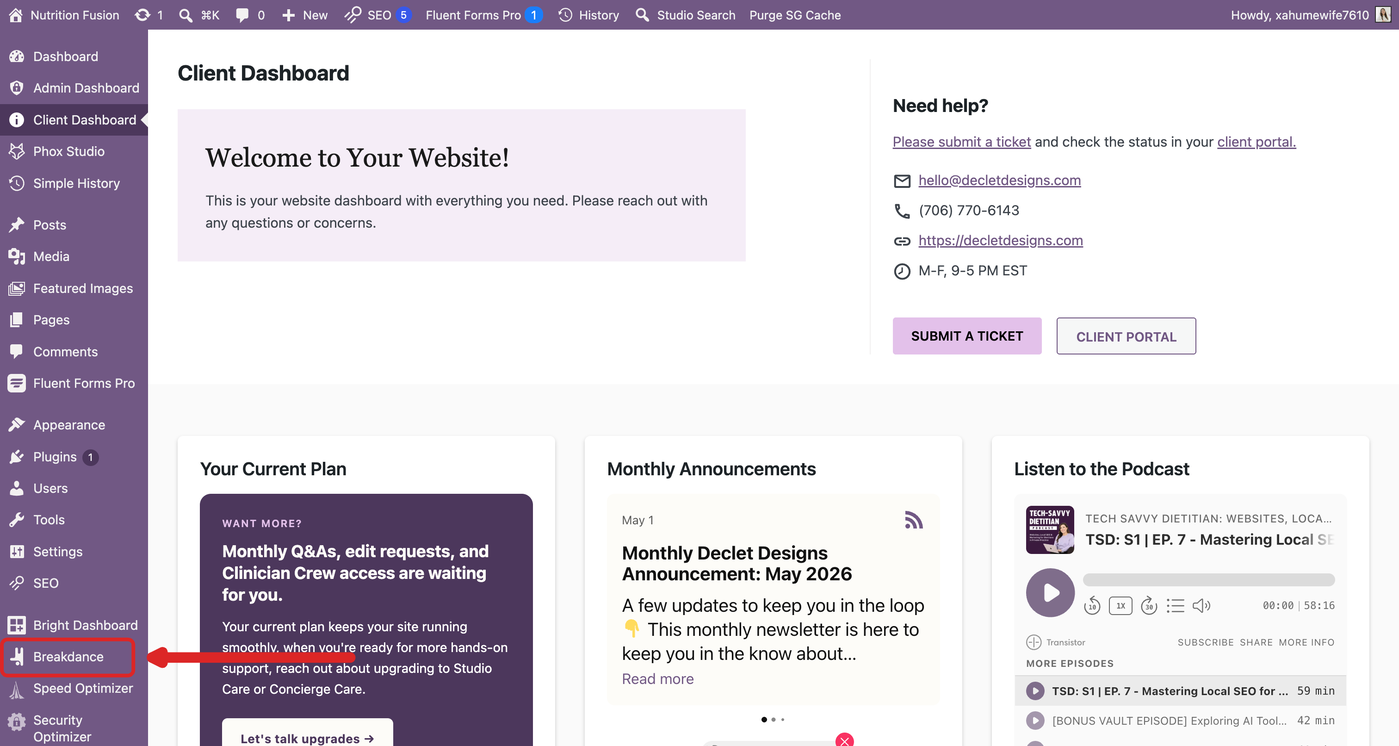The image size is (1399, 746).
Task: Click the Let's talk upgrades button
Action: click(307, 734)
